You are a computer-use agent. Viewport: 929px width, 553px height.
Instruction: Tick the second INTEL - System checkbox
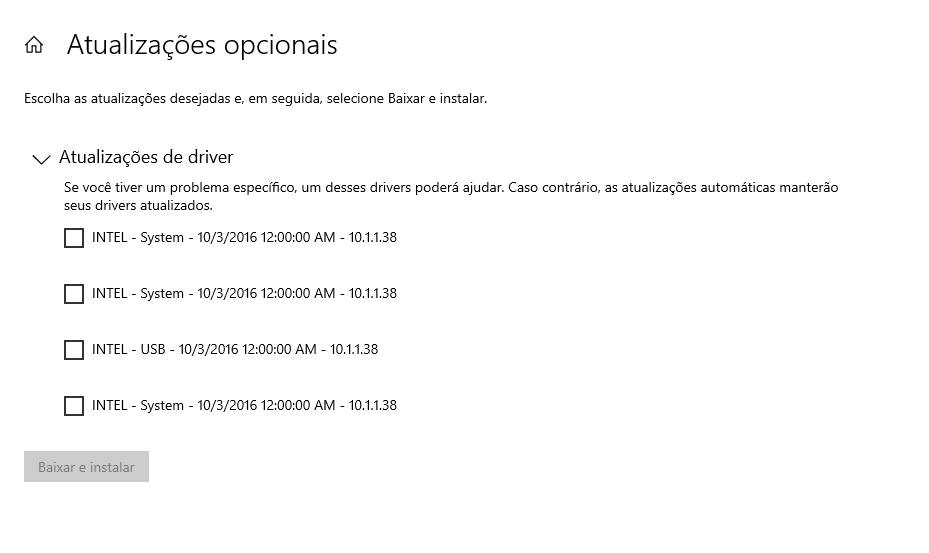point(73,293)
